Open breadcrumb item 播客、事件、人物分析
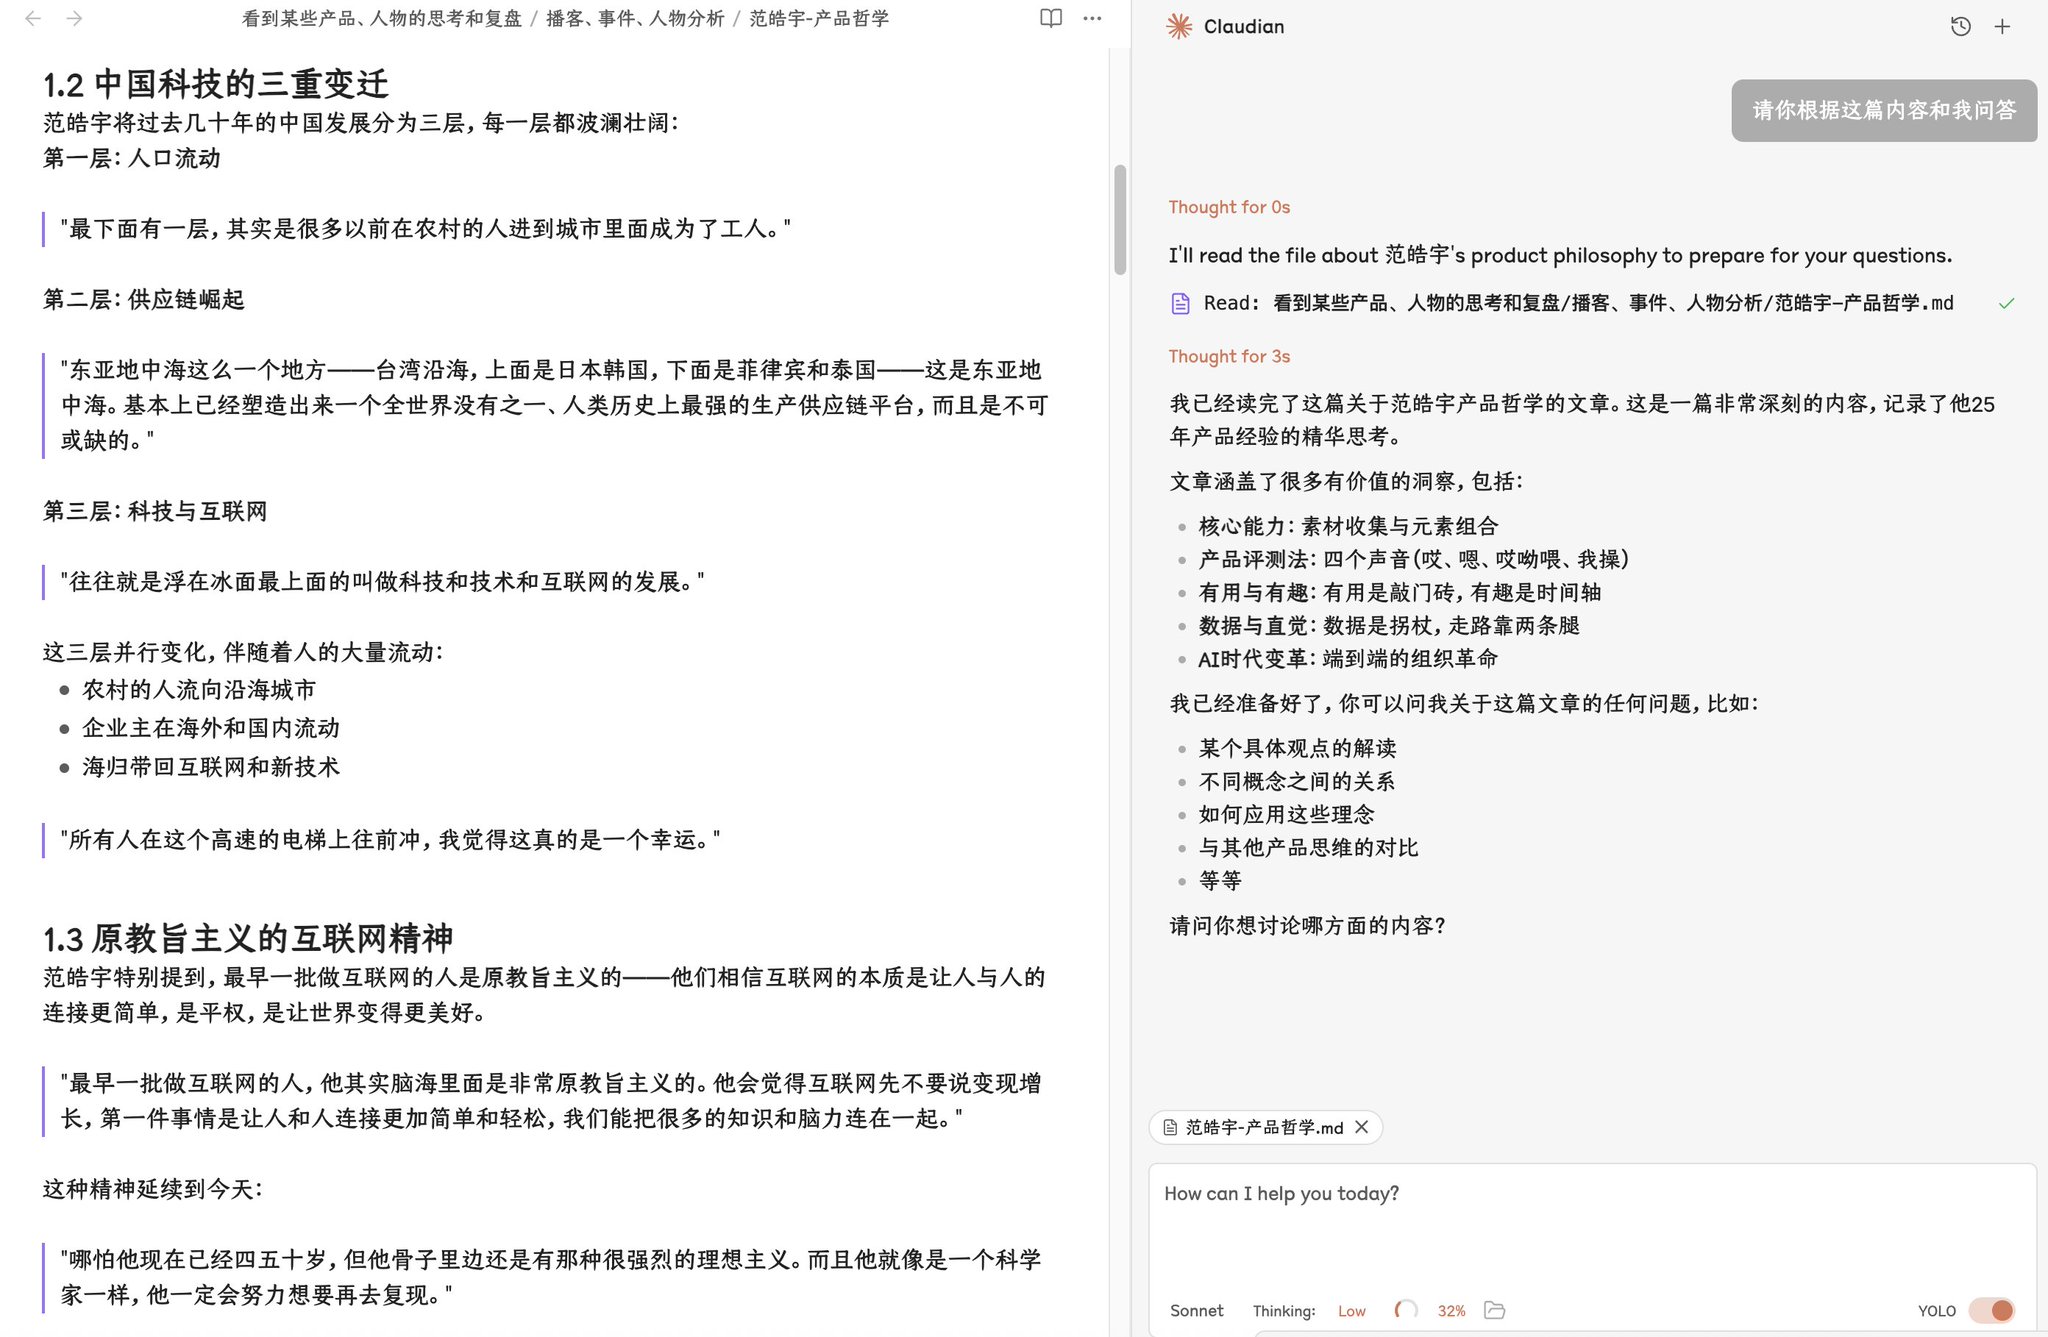 point(633,17)
